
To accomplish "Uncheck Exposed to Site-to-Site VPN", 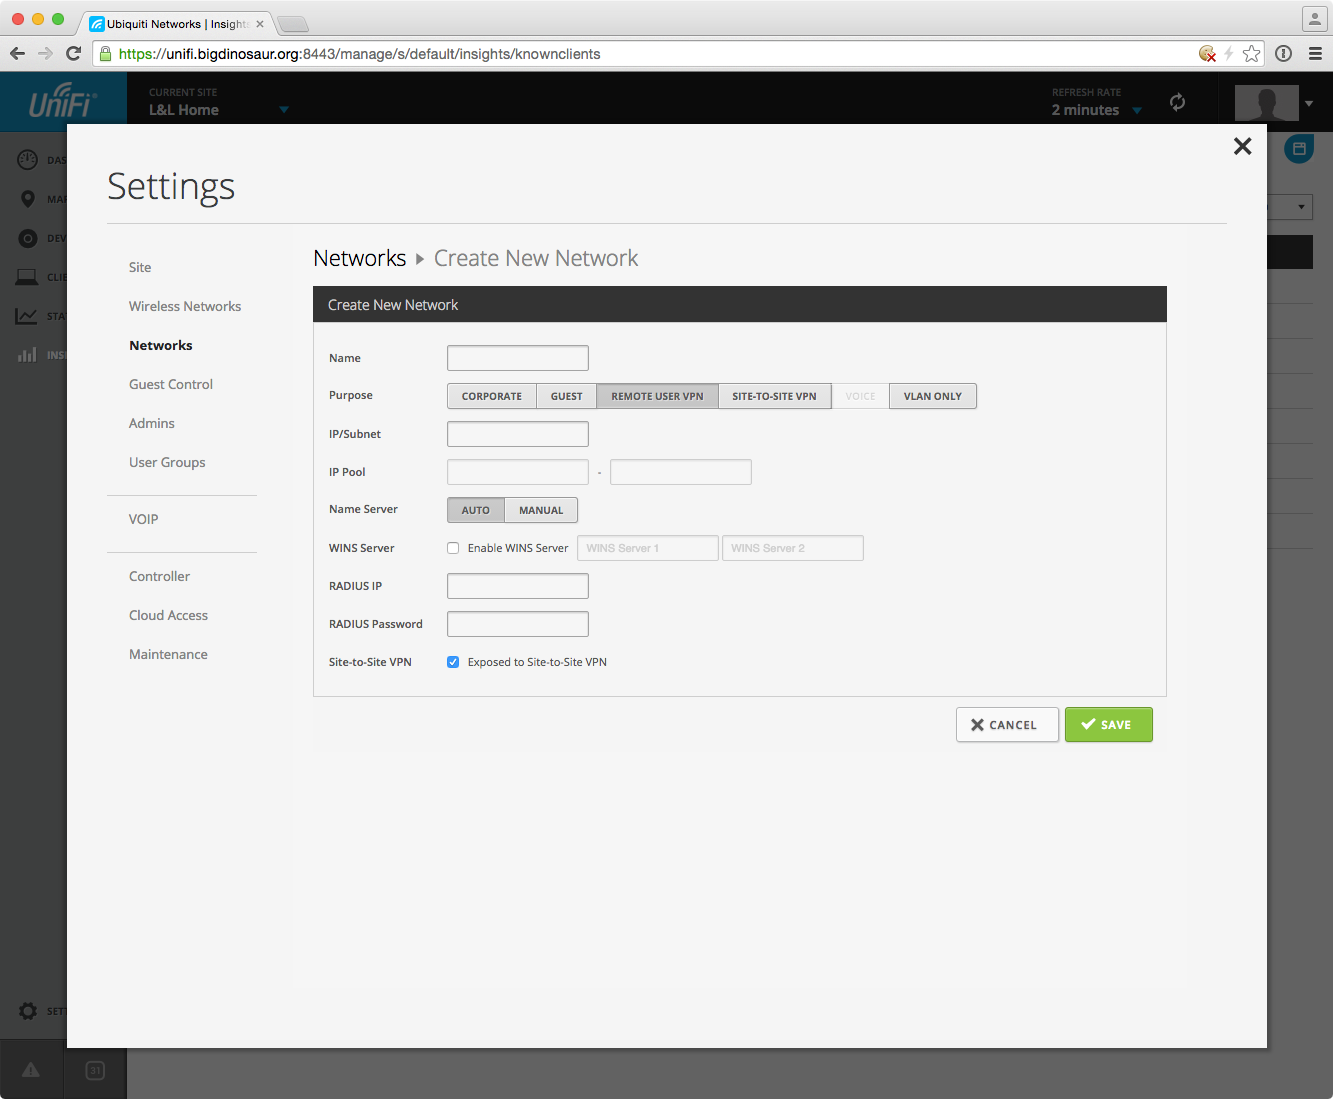I will [x=453, y=662].
